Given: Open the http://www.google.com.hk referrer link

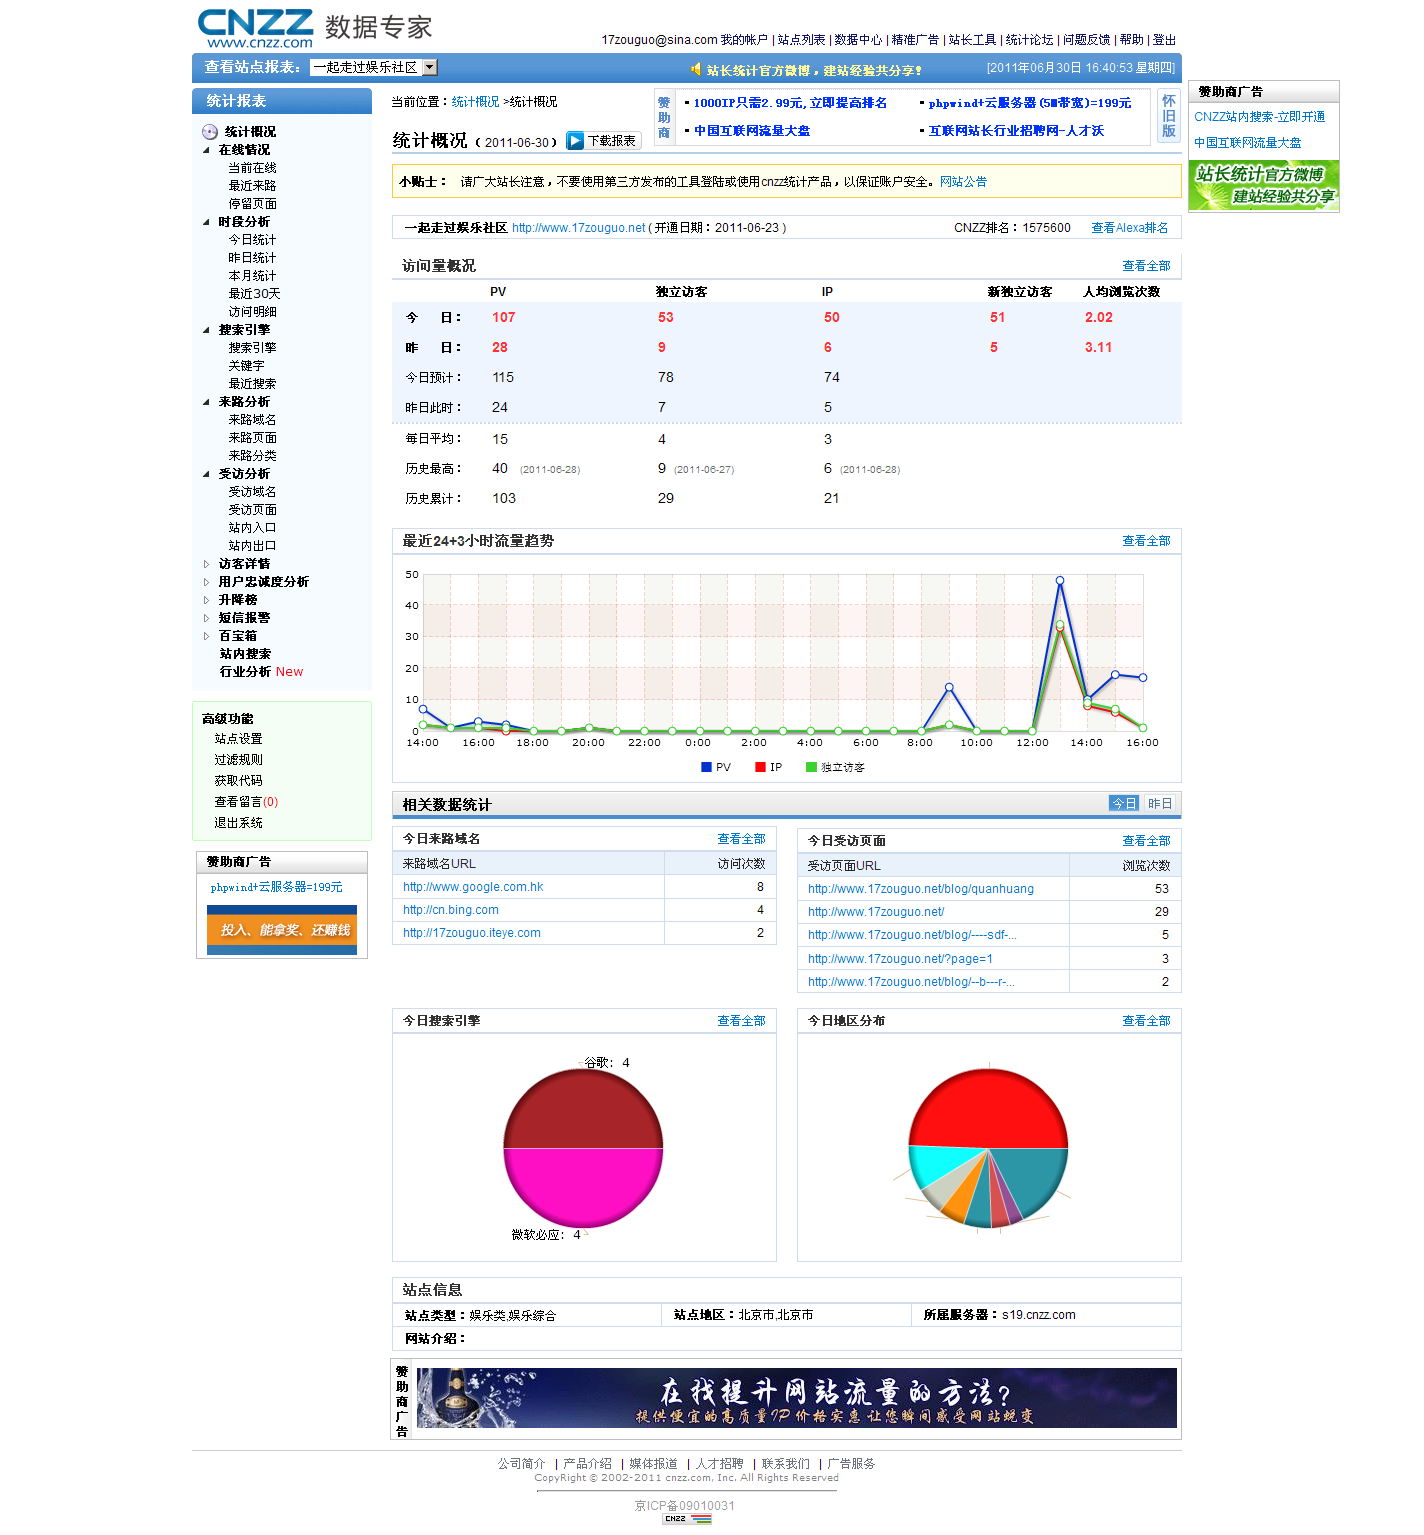Looking at the screenshot, I should (x=473, y=887).
